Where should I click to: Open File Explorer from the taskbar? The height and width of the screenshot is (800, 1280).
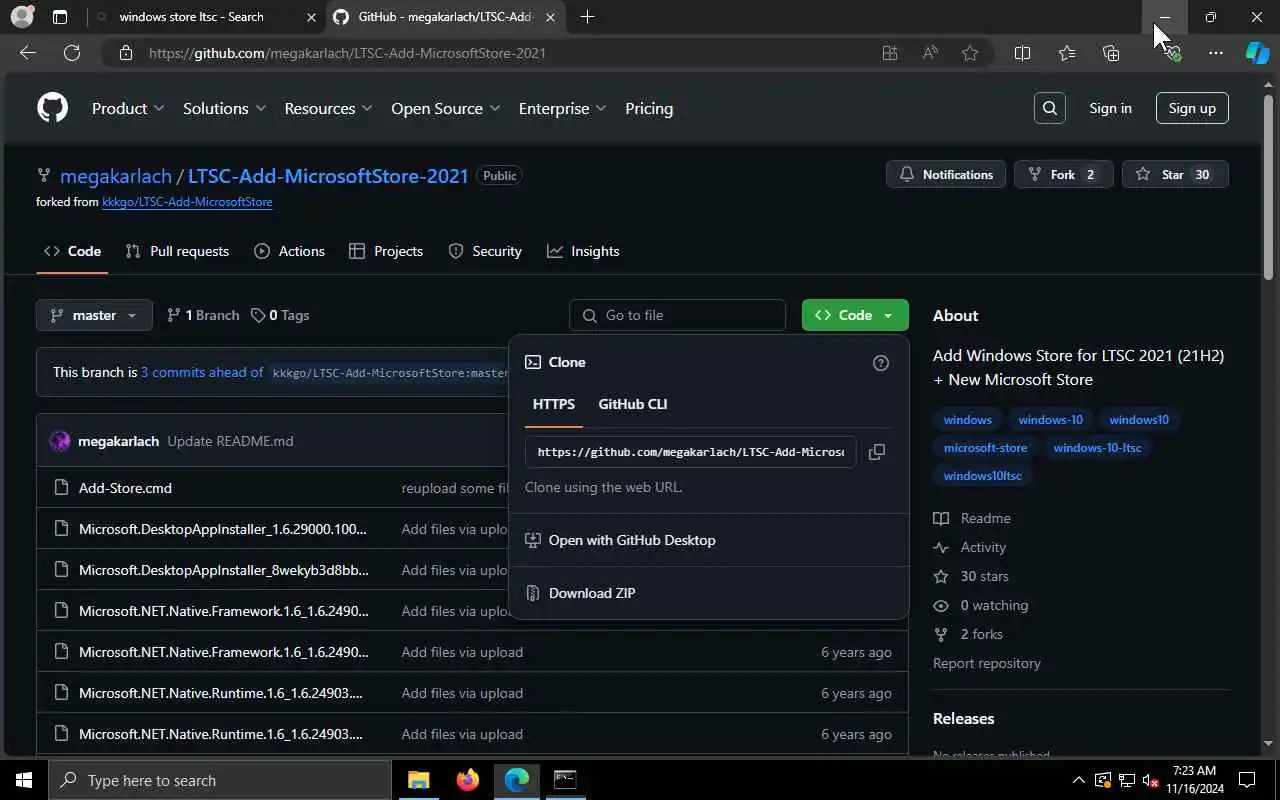419,780
